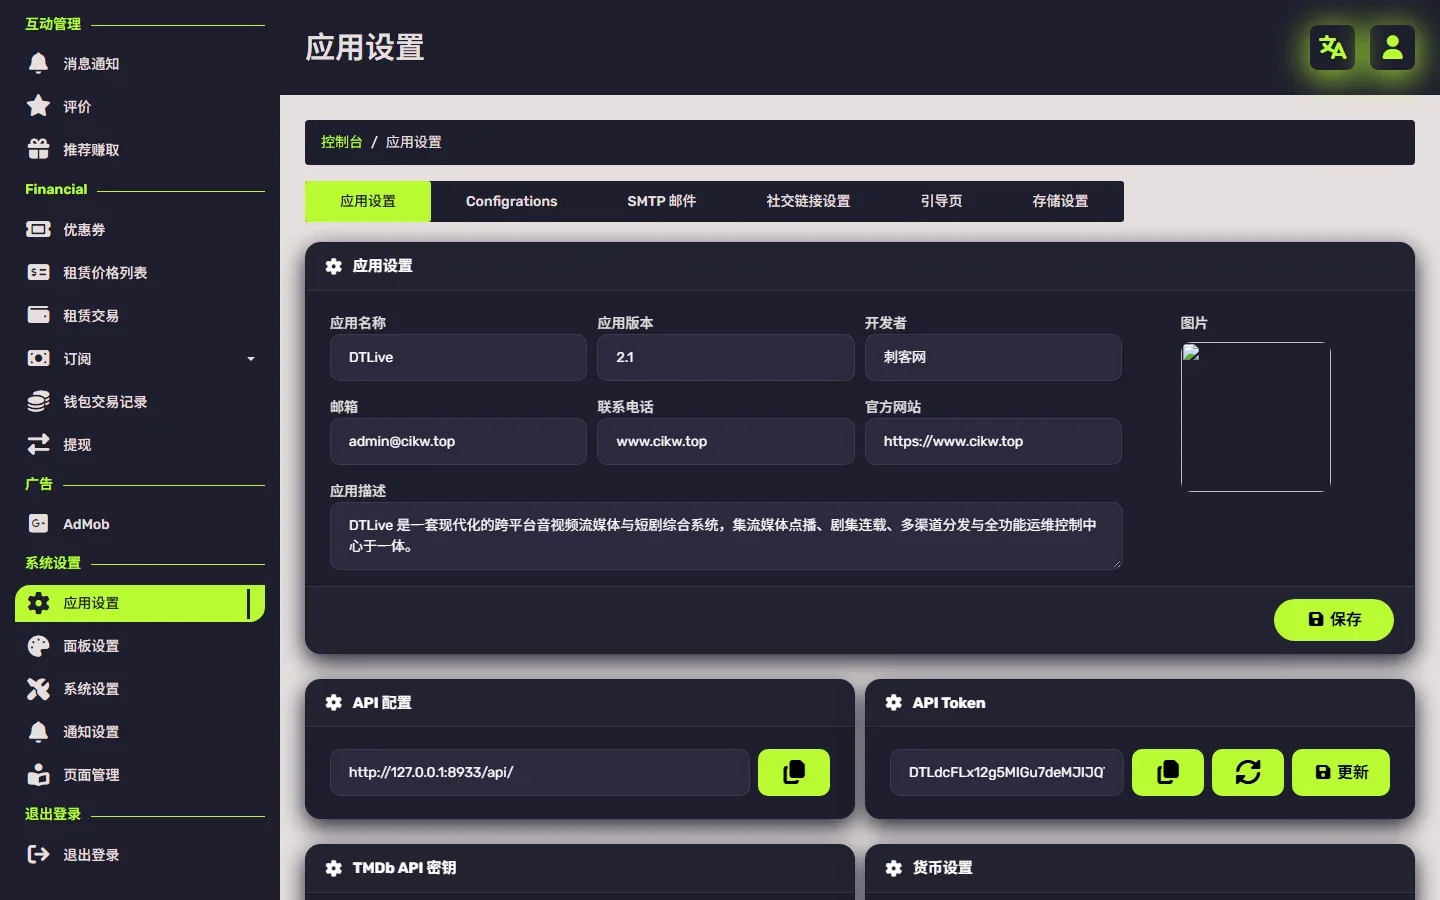The height and width of the screenshot is (900, 1440).
Task: Expand the 订阅 submenu arrow
Action: click(251, 359)
